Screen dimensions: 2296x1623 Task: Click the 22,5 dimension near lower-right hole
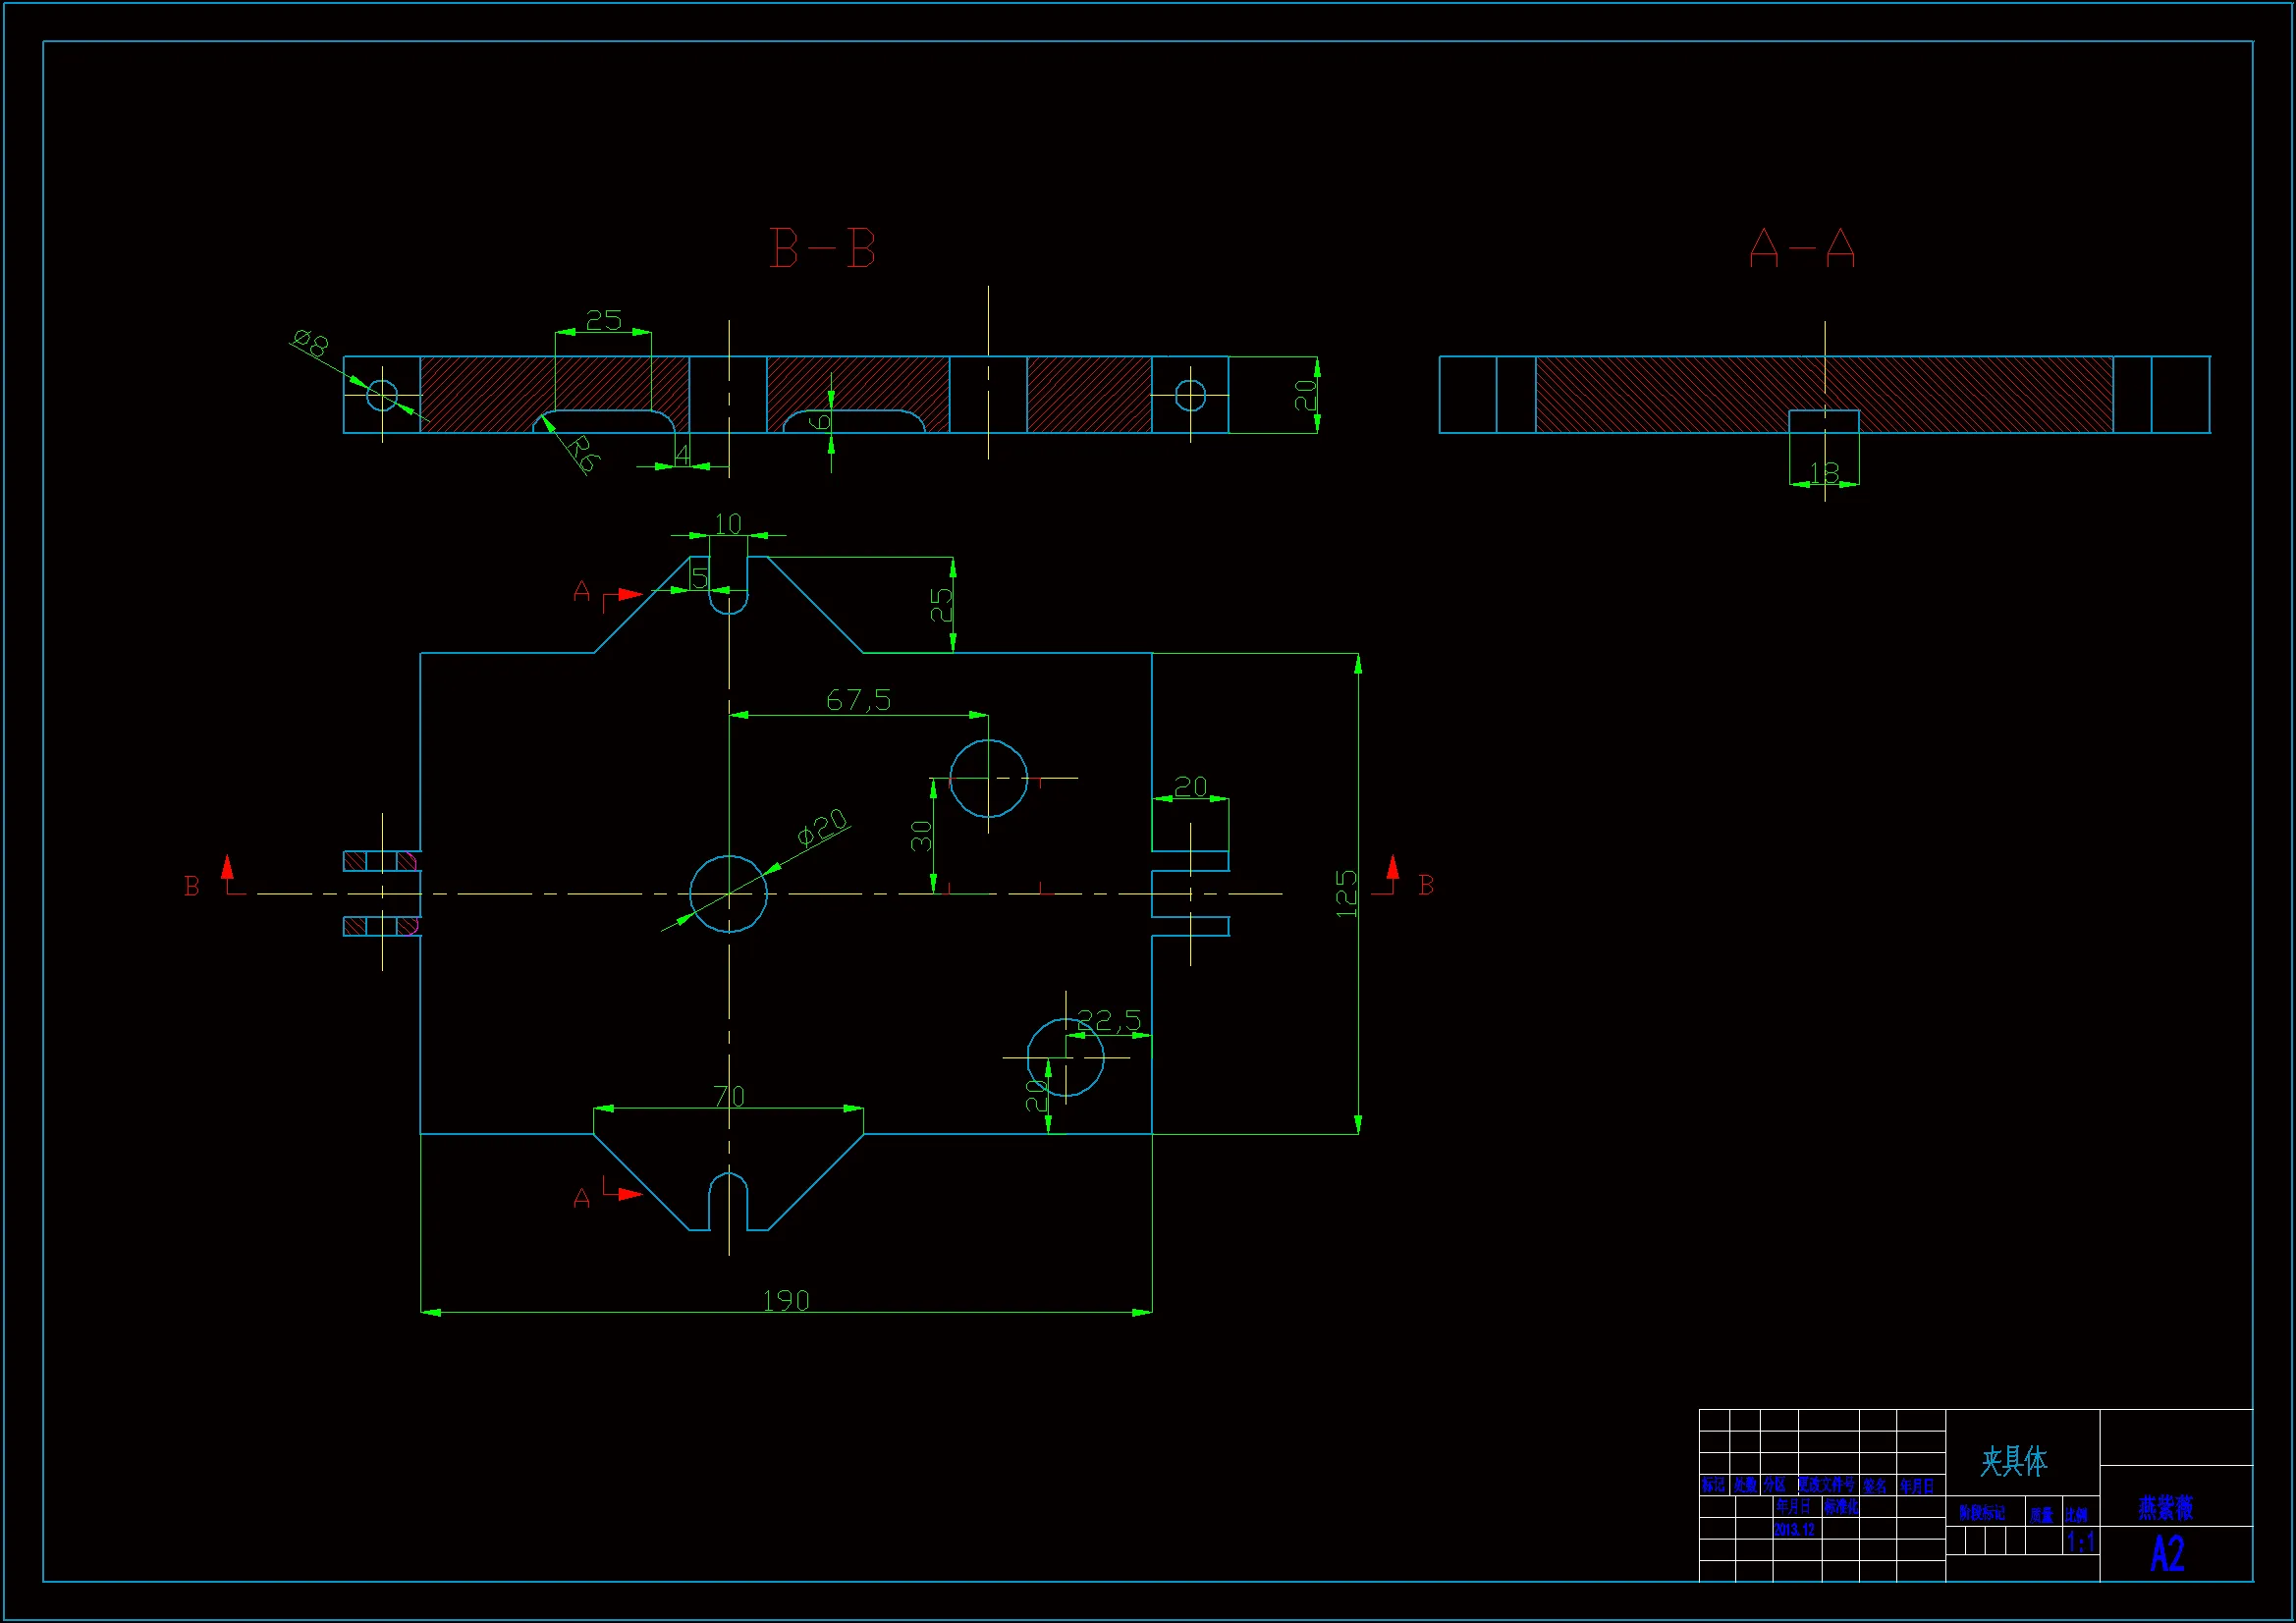click(x=1109, y=1021)
